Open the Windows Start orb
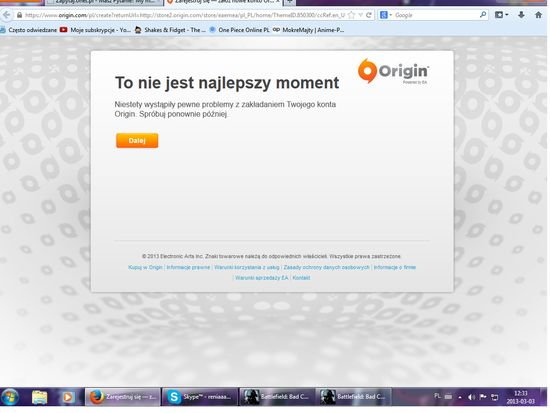The width and height of the screenshot is (550, 413). pyautogui.click(x=10, y=397)
